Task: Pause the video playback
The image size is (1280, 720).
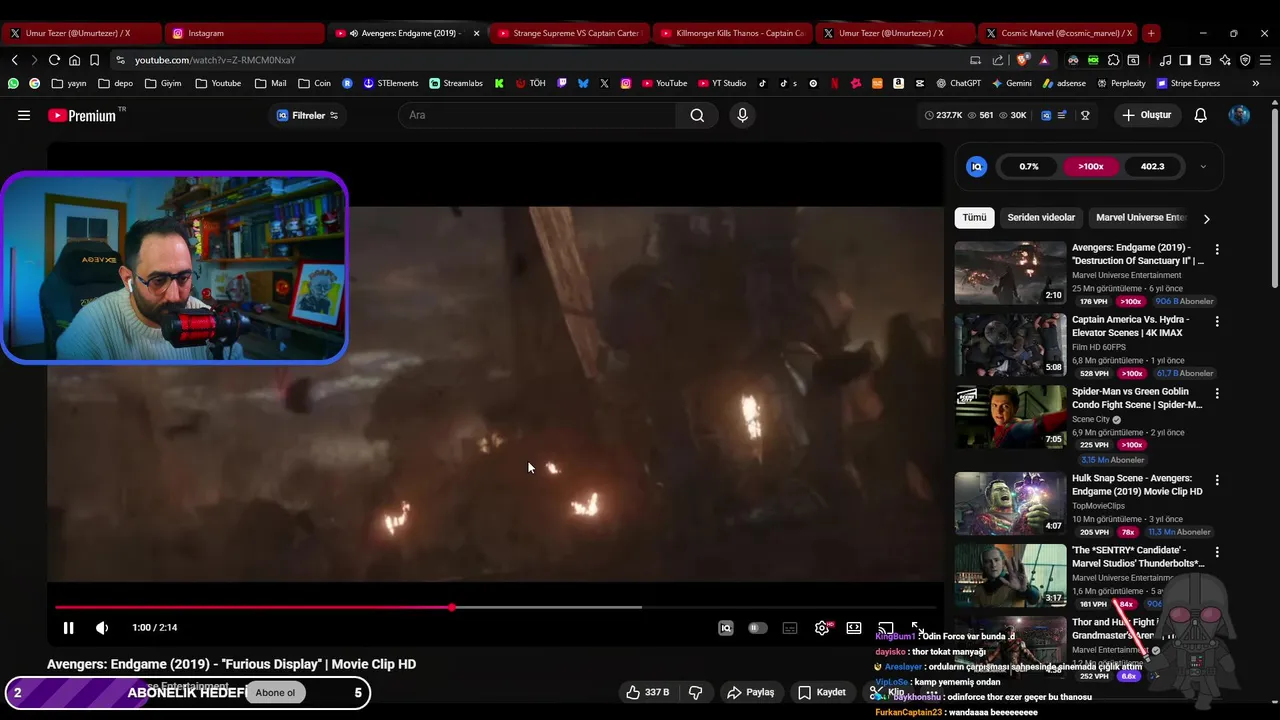Action: (68, 628)
